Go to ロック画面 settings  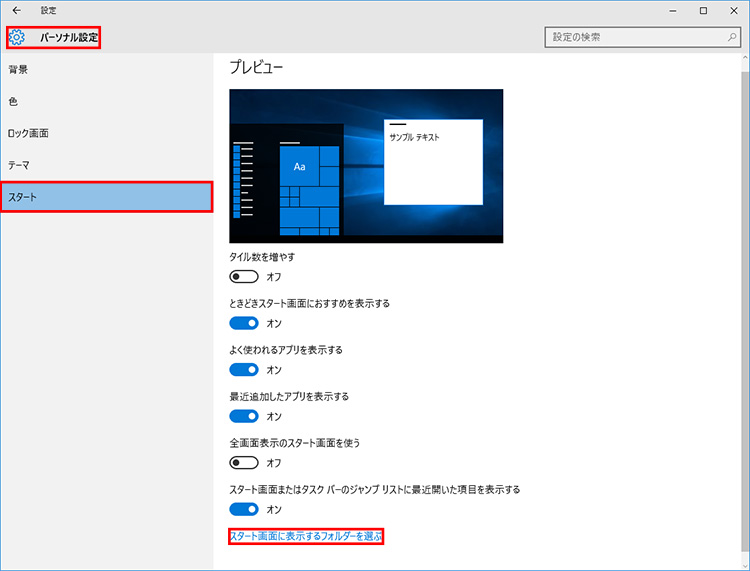coord(28,133)
